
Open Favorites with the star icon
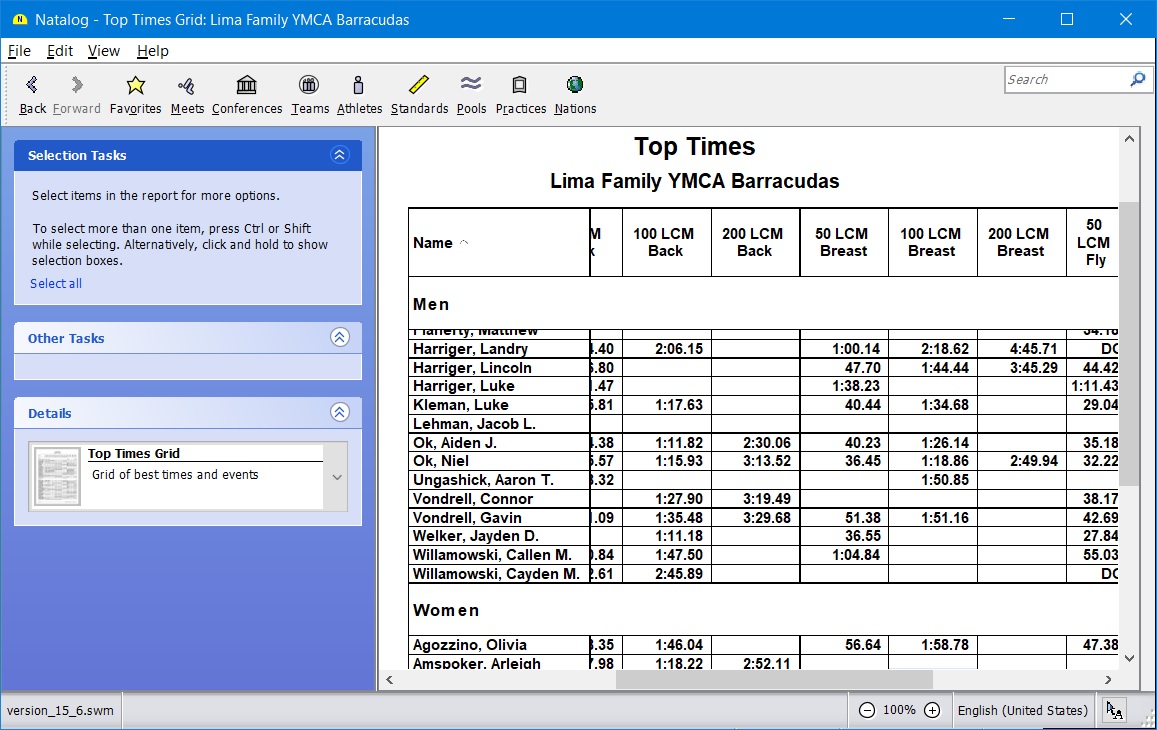[x=136, y=86]
